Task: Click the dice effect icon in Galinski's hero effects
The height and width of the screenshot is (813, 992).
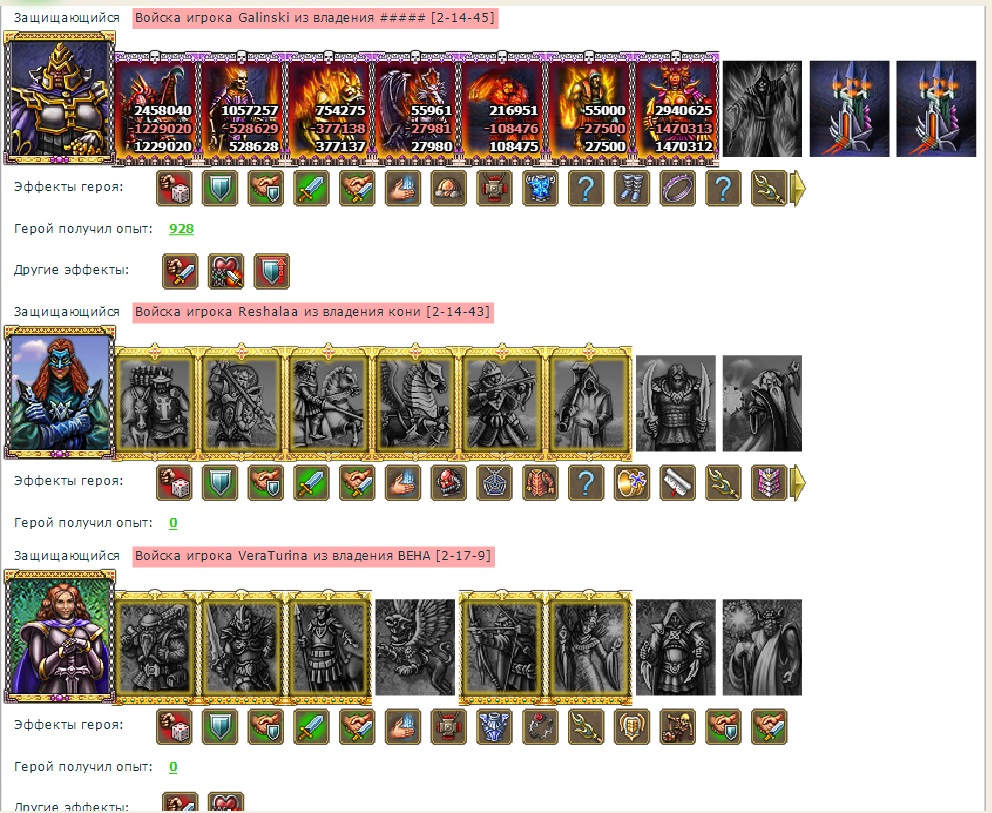Action: coord(174,188)
